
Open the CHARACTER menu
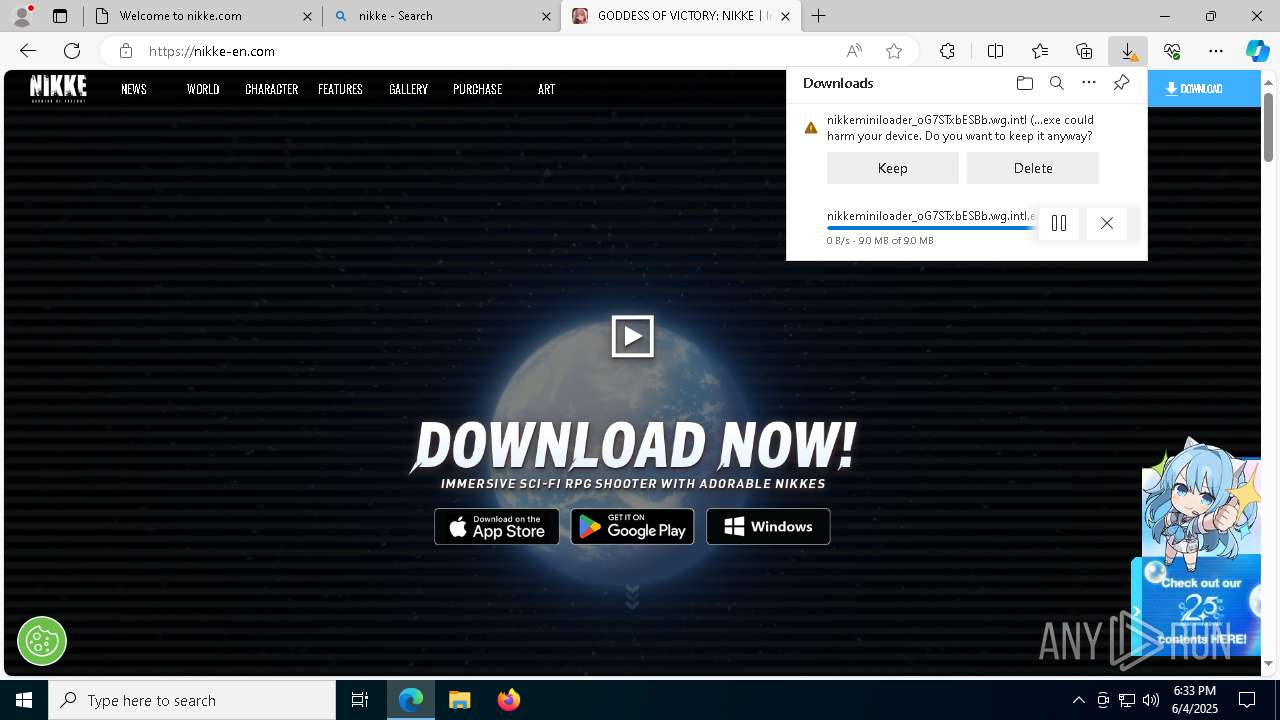pos(272,89)
